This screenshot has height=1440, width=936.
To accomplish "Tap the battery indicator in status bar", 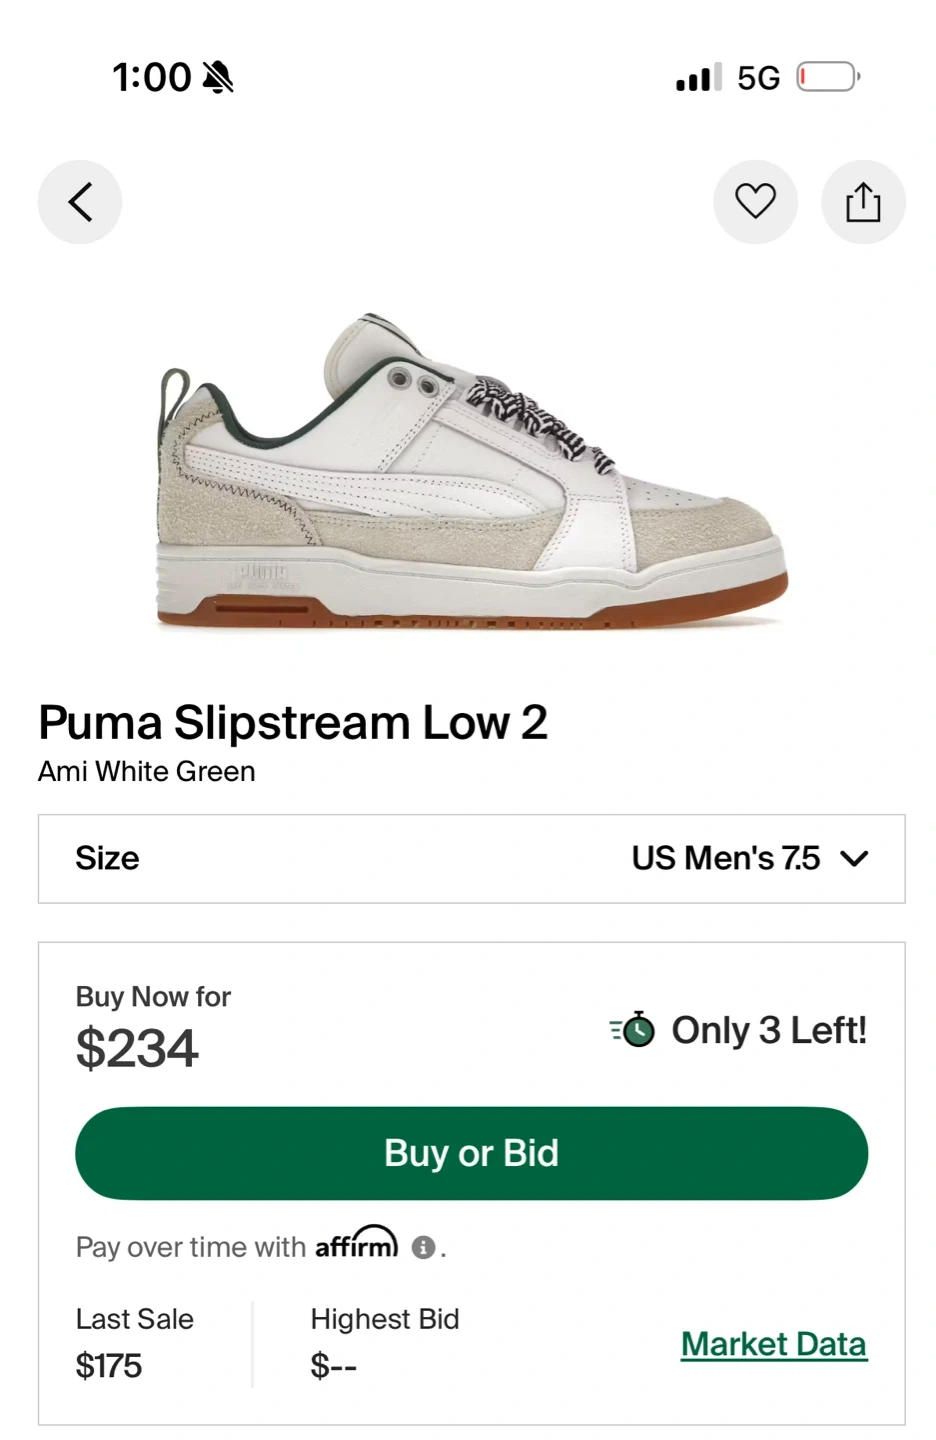I will click(828, 77).
